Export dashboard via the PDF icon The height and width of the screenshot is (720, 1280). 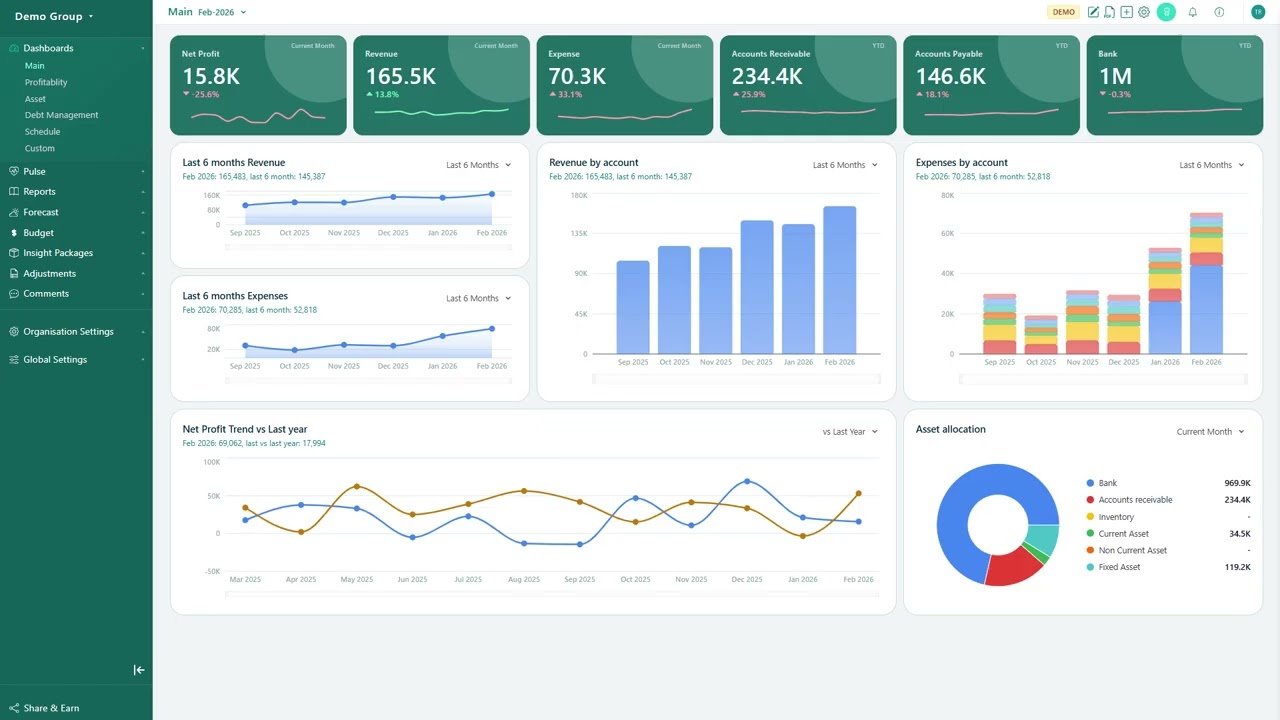(x=1109, y=12)
